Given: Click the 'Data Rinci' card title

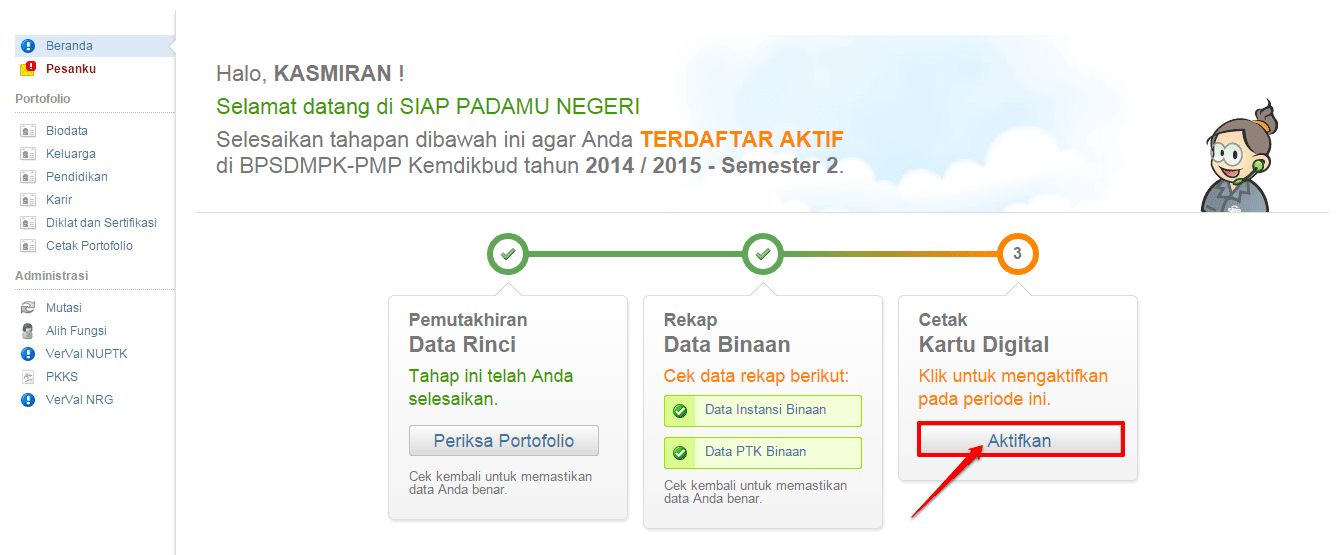Looking at the screenshot, I should [463, 345].
